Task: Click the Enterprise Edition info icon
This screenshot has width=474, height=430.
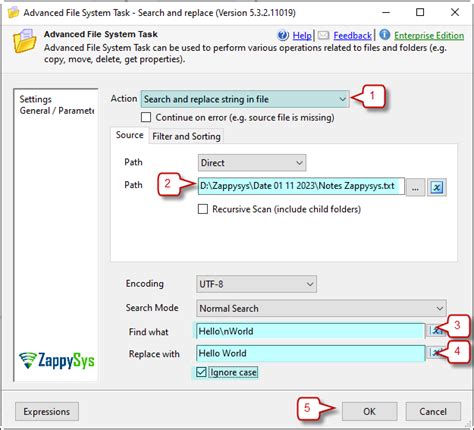Action: 384,34
